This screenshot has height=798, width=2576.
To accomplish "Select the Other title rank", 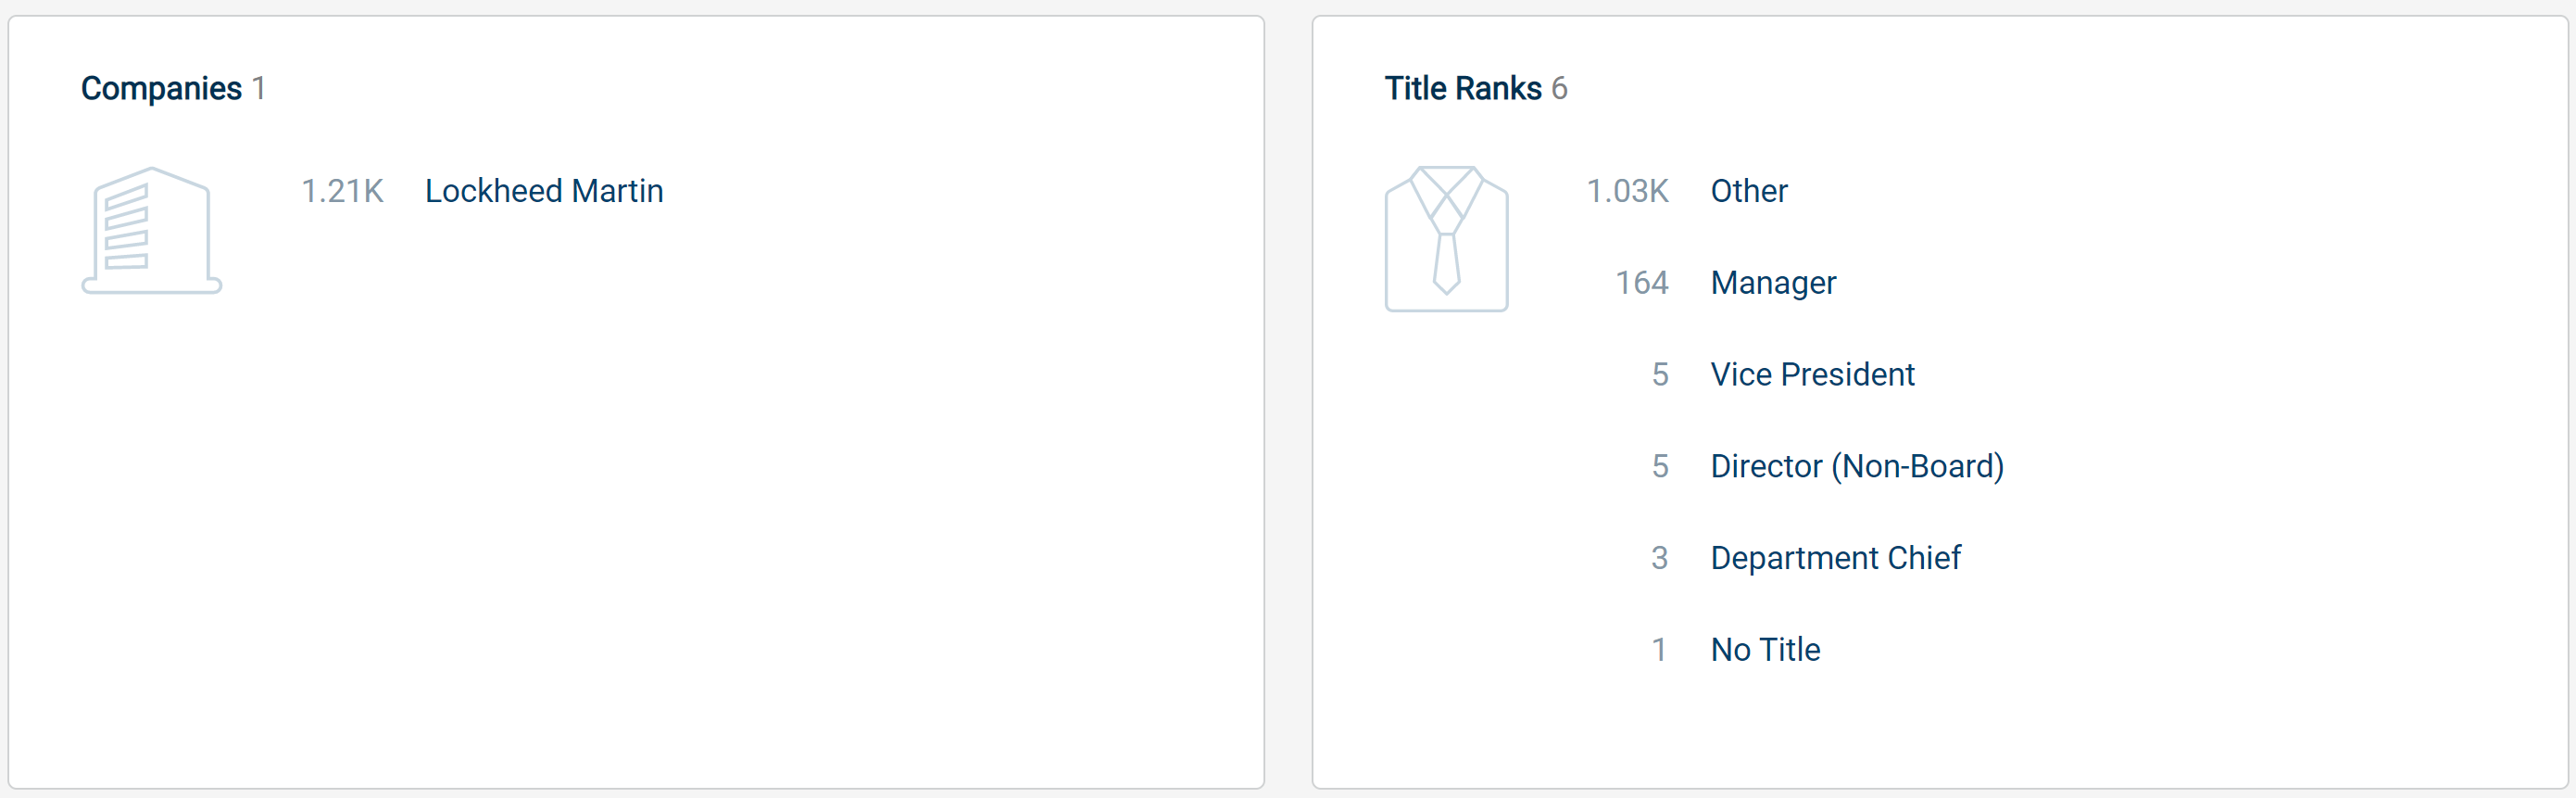I will 1748,191.
